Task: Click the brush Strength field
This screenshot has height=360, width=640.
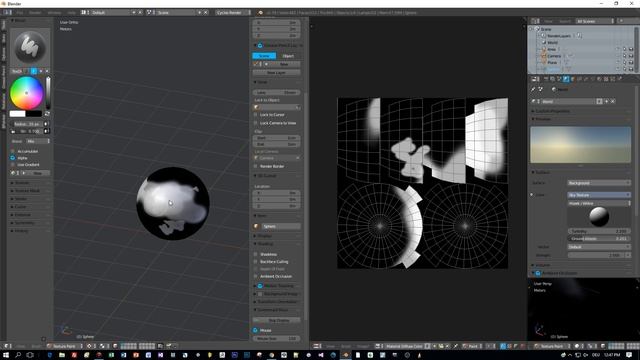Action: coord(26,131)
